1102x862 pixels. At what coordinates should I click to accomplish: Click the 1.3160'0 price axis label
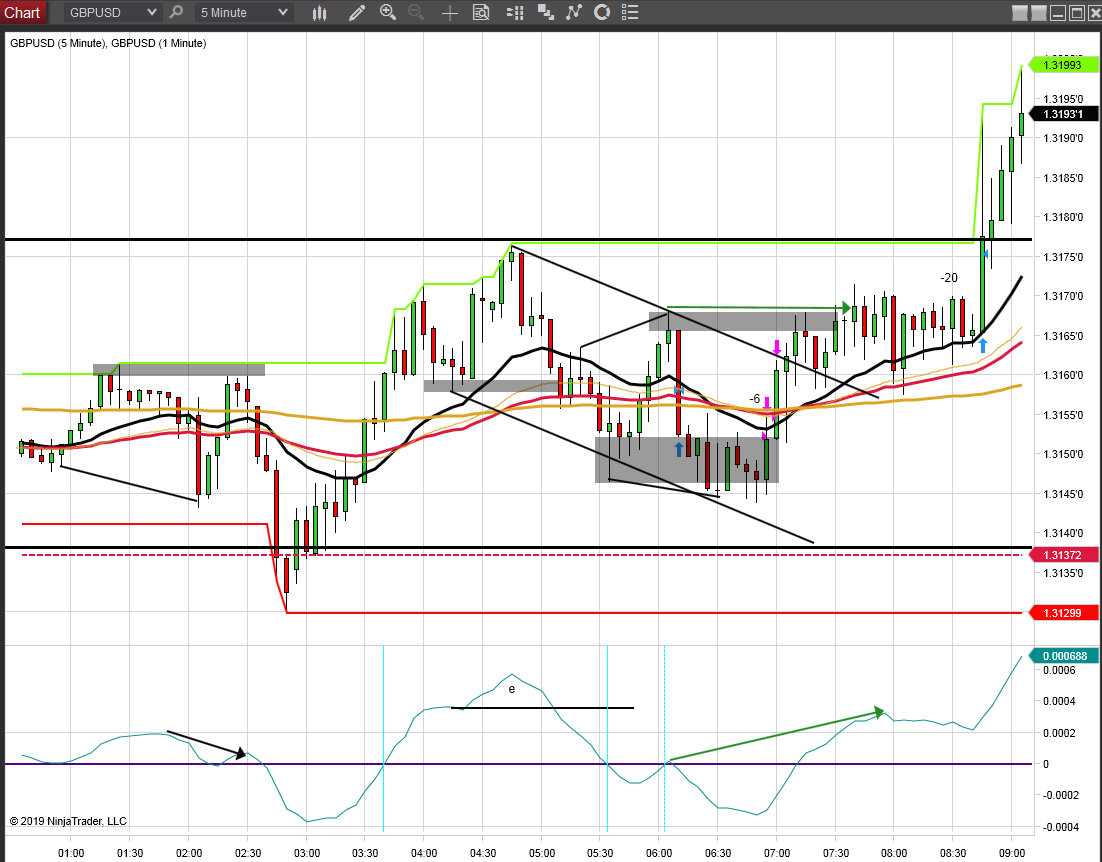[x=1063, y=375]
